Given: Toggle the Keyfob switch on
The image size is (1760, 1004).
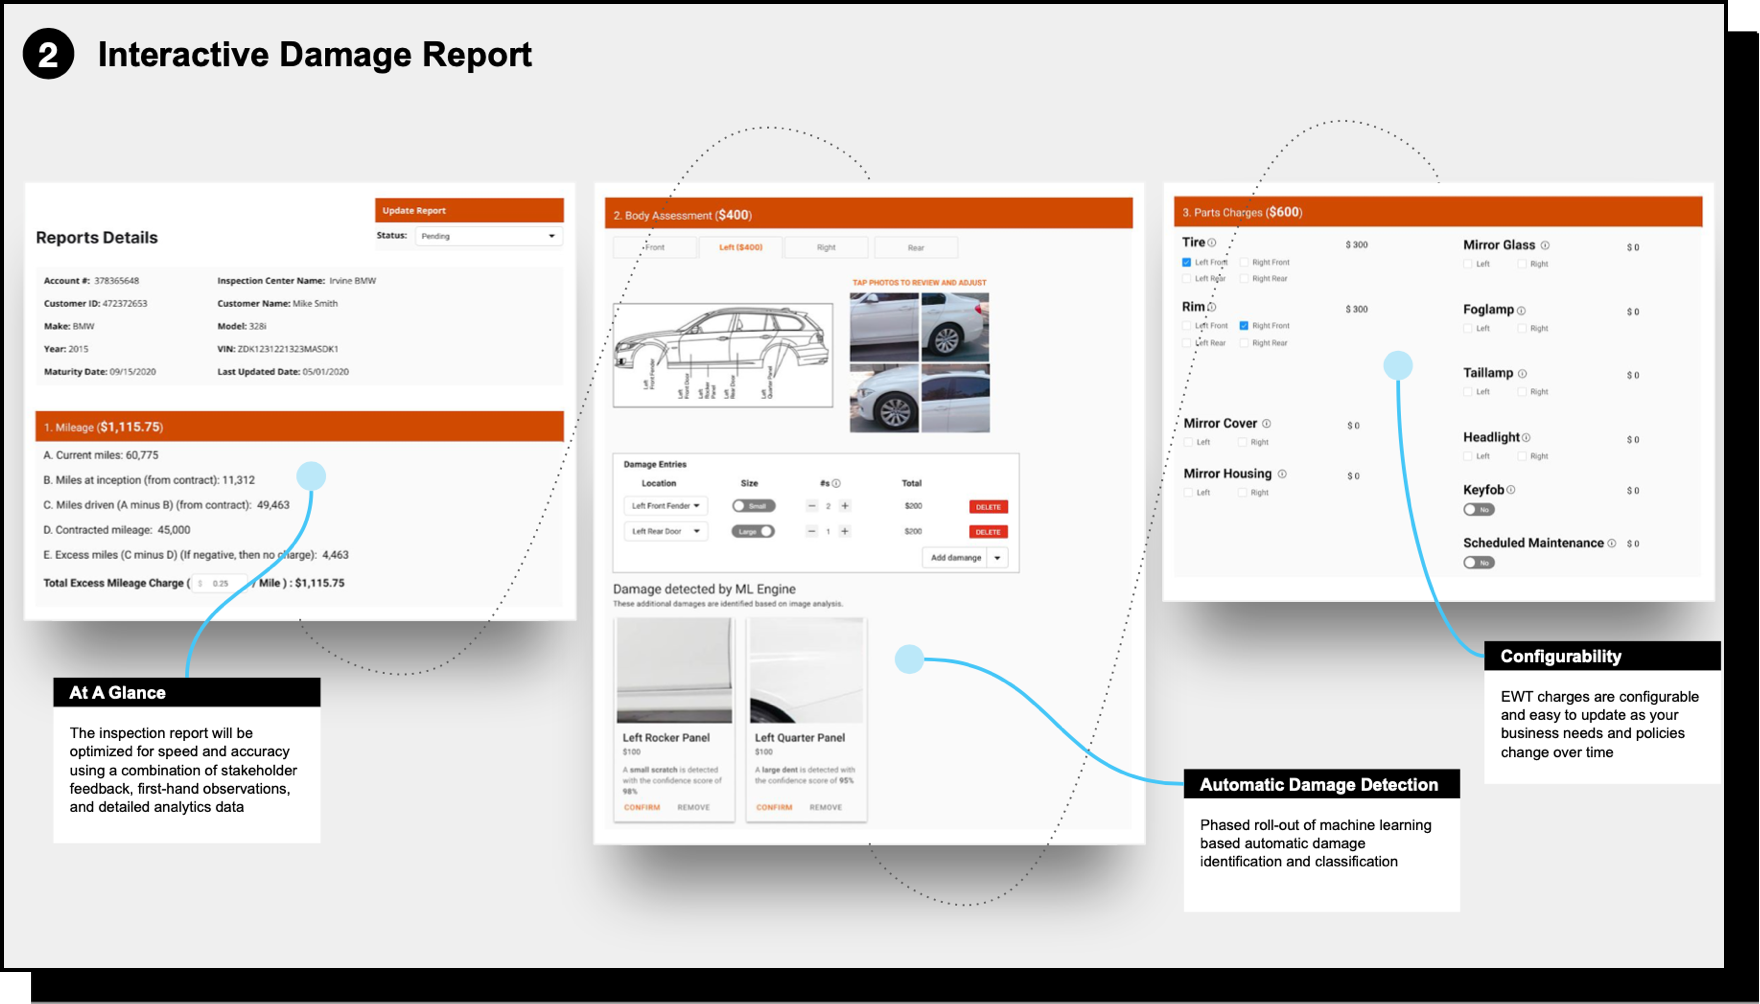Looking at the screenshot, I should (x=1478, y=510).
